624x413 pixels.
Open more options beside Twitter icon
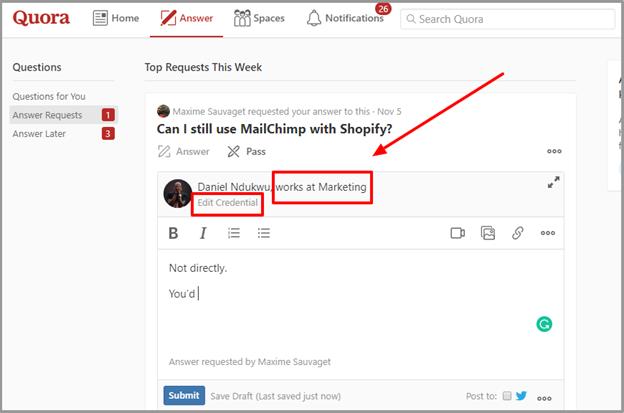tap(544, 398)
